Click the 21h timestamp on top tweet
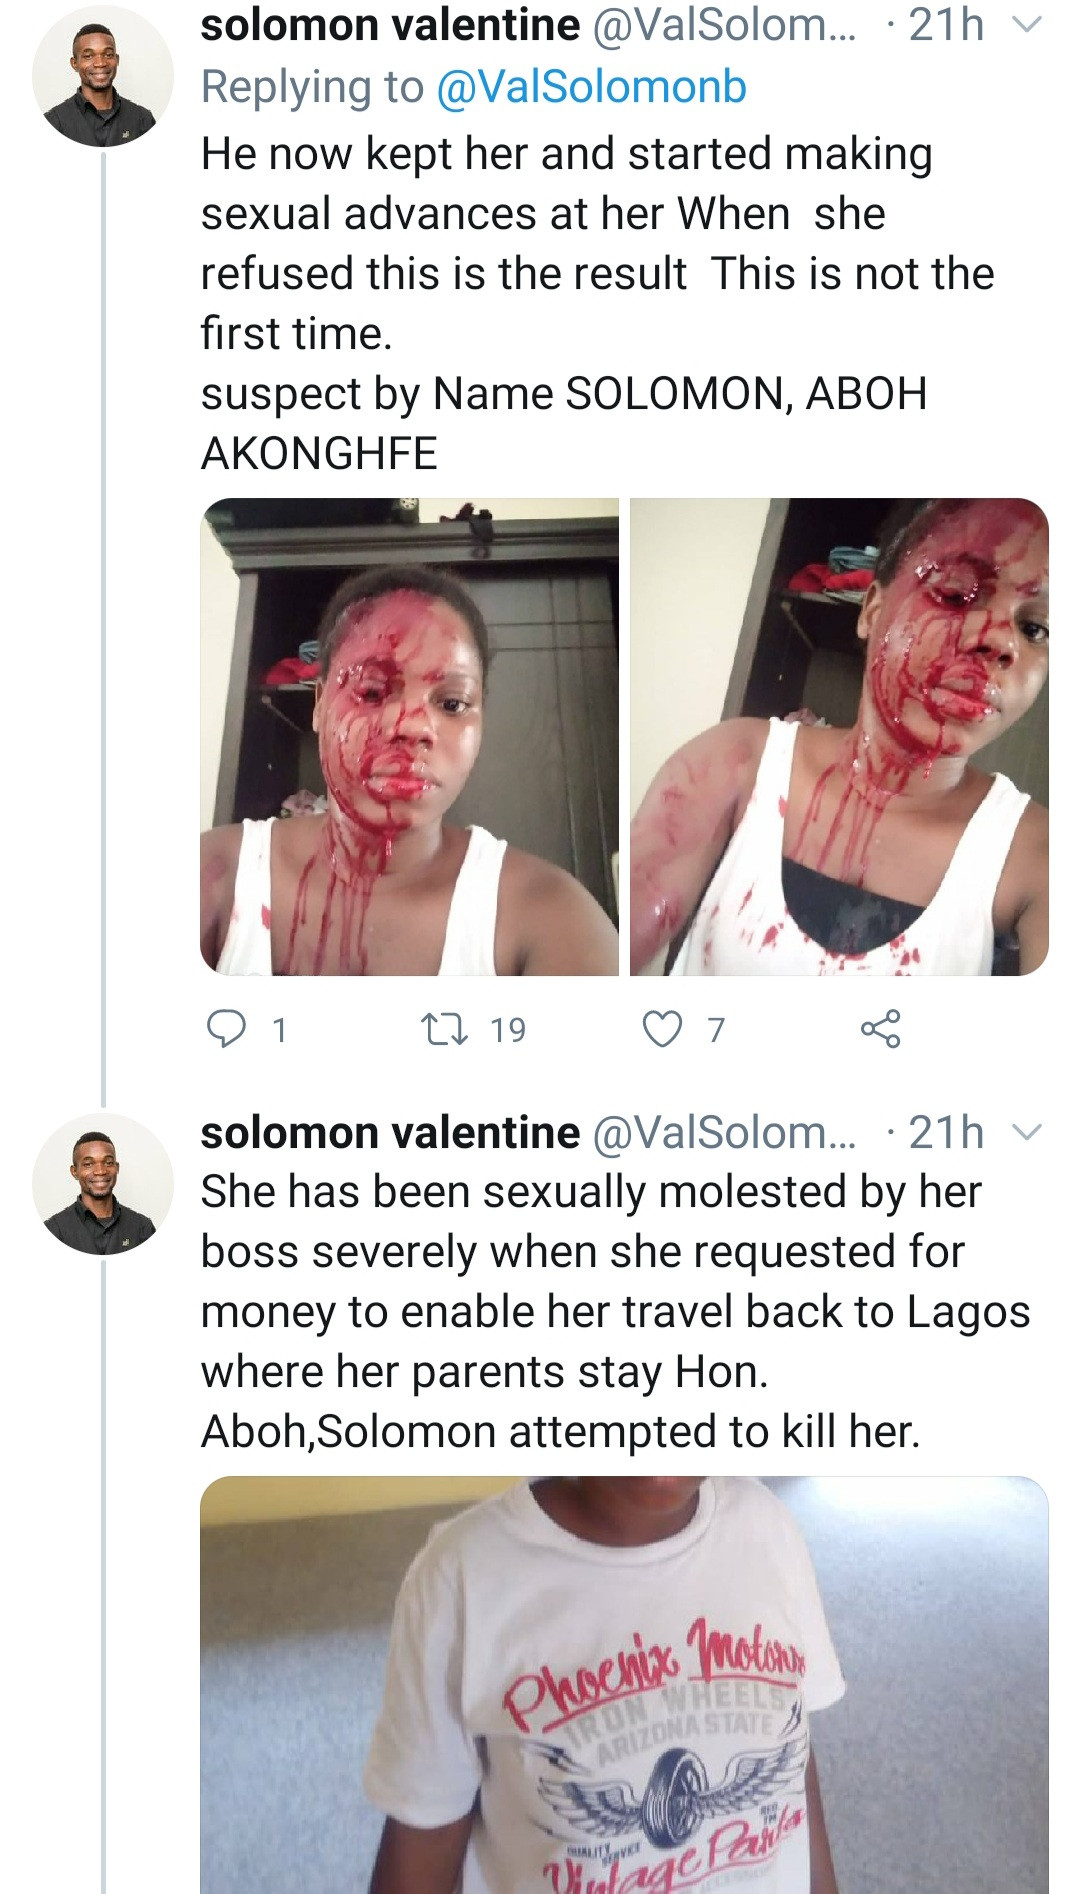Viewport: 1080px width, 1894px height. coord(946,25)
